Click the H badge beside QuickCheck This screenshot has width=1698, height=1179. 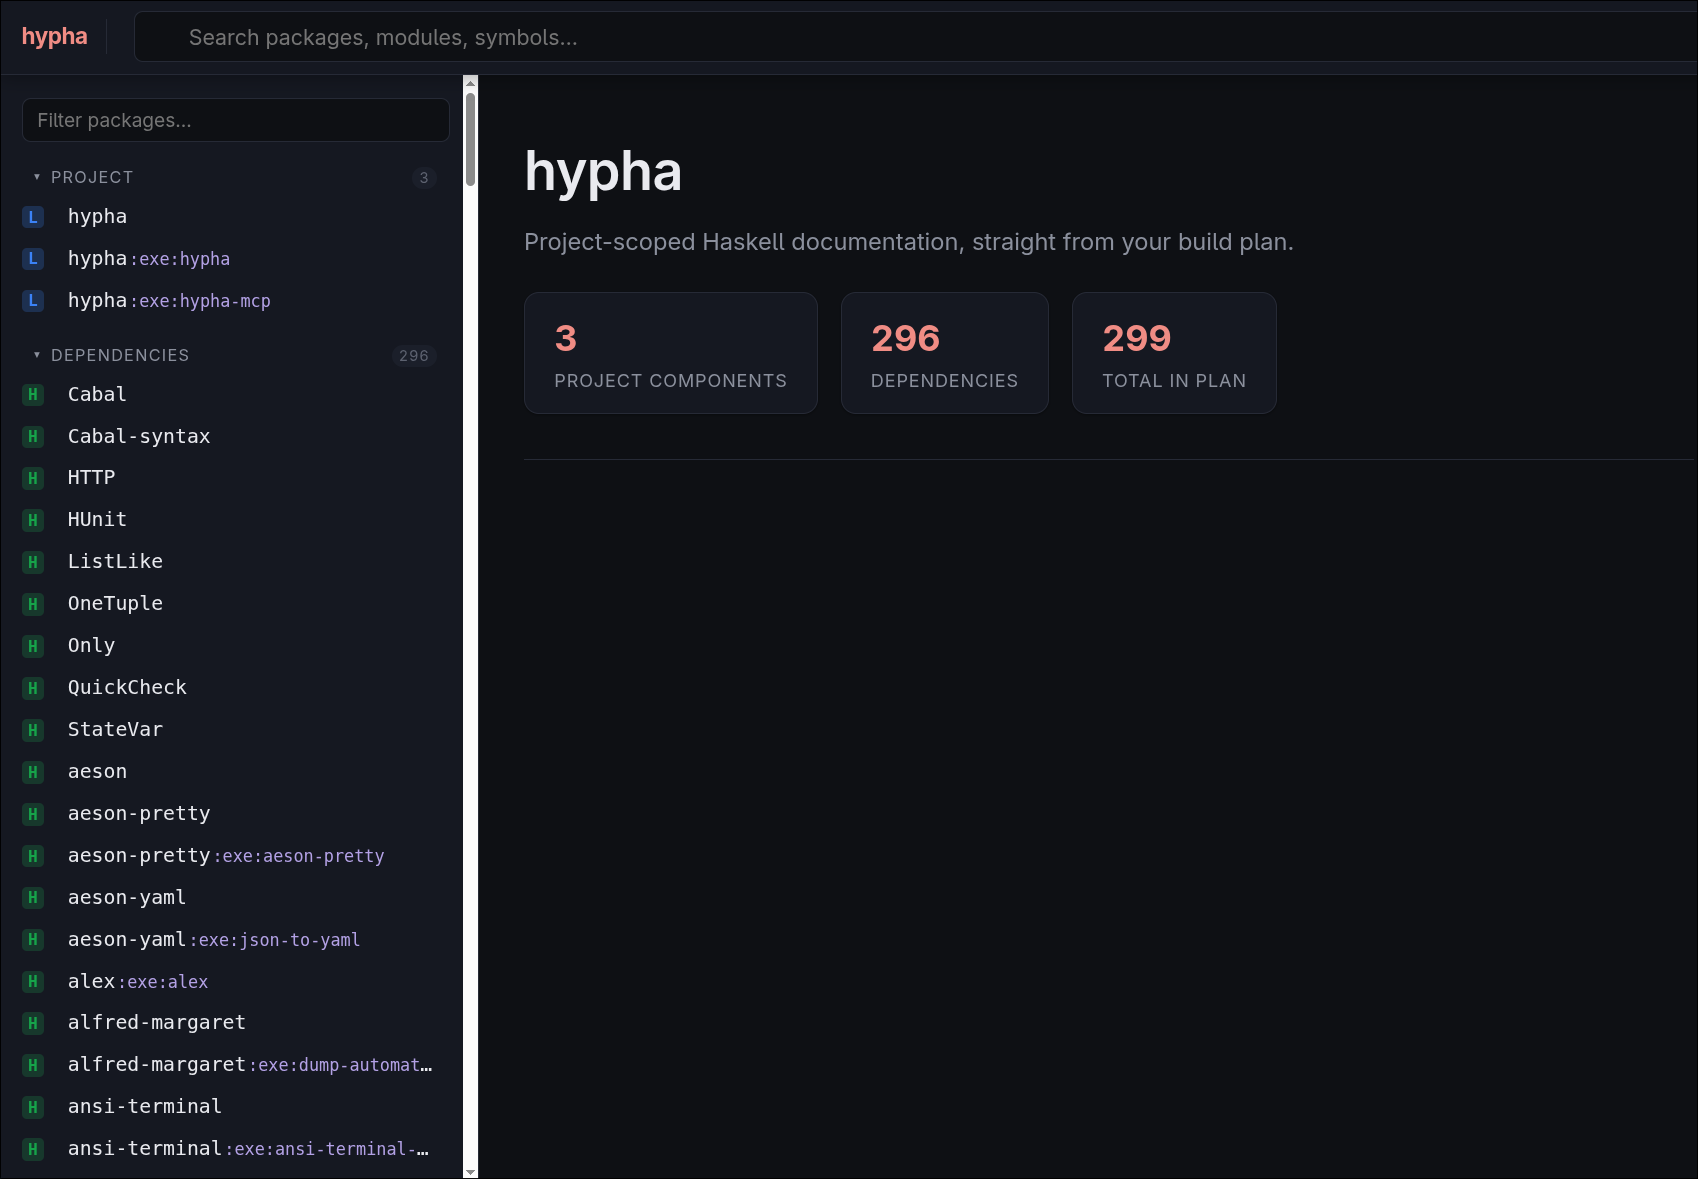click(x=33, y=688)
